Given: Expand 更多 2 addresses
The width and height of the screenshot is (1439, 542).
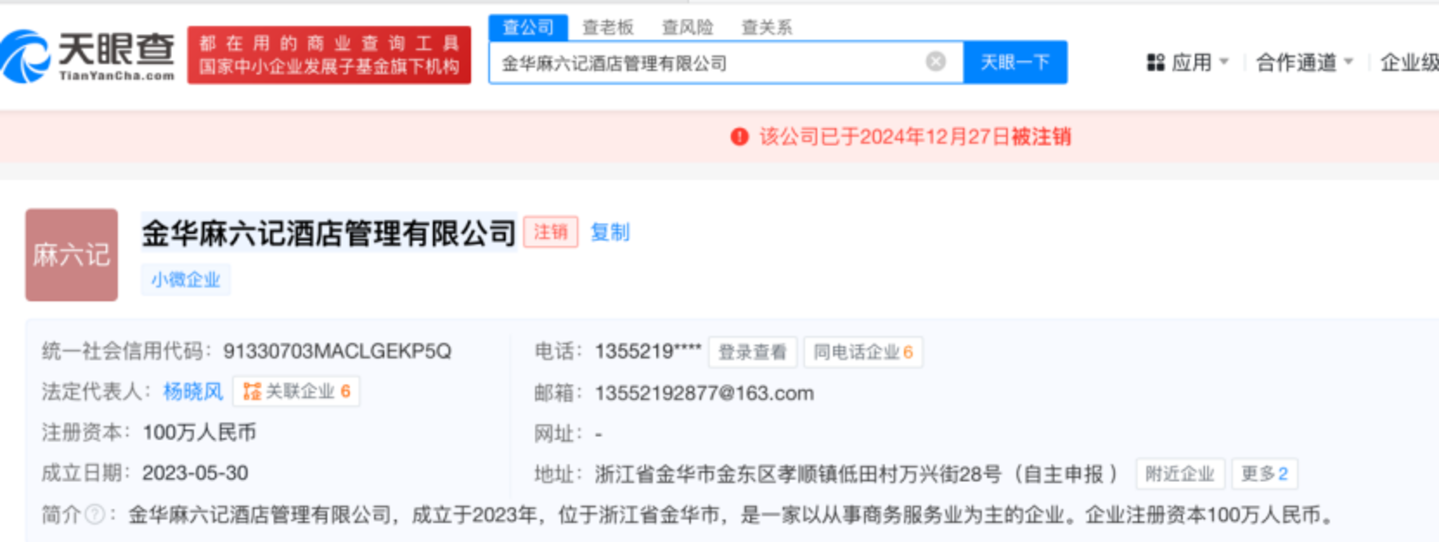Looking at the screenshot, I should (1264, 474).
